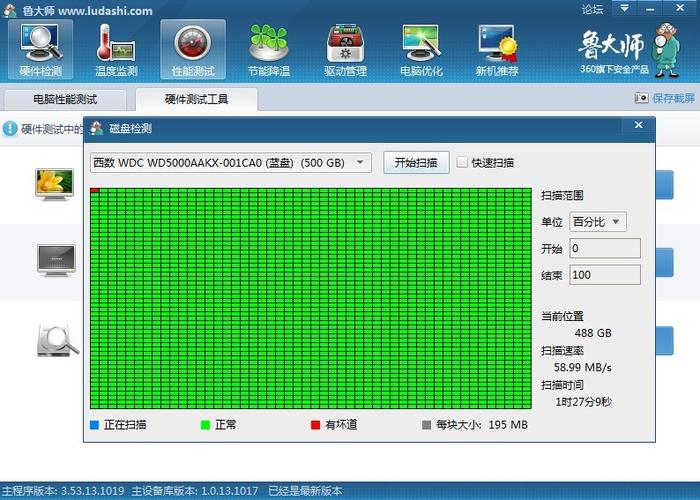Click the 主程序版本 3.53.13.1019 status text

point(63,491)
